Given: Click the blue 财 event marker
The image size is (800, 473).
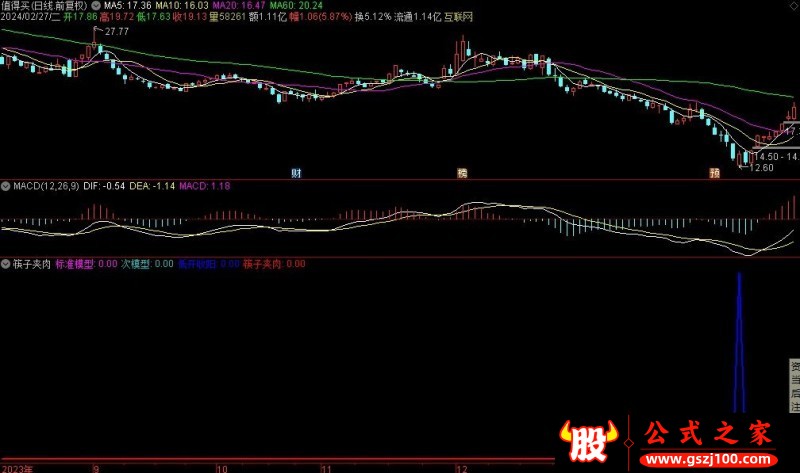Looking at the screenshot, I should (296, 173).
